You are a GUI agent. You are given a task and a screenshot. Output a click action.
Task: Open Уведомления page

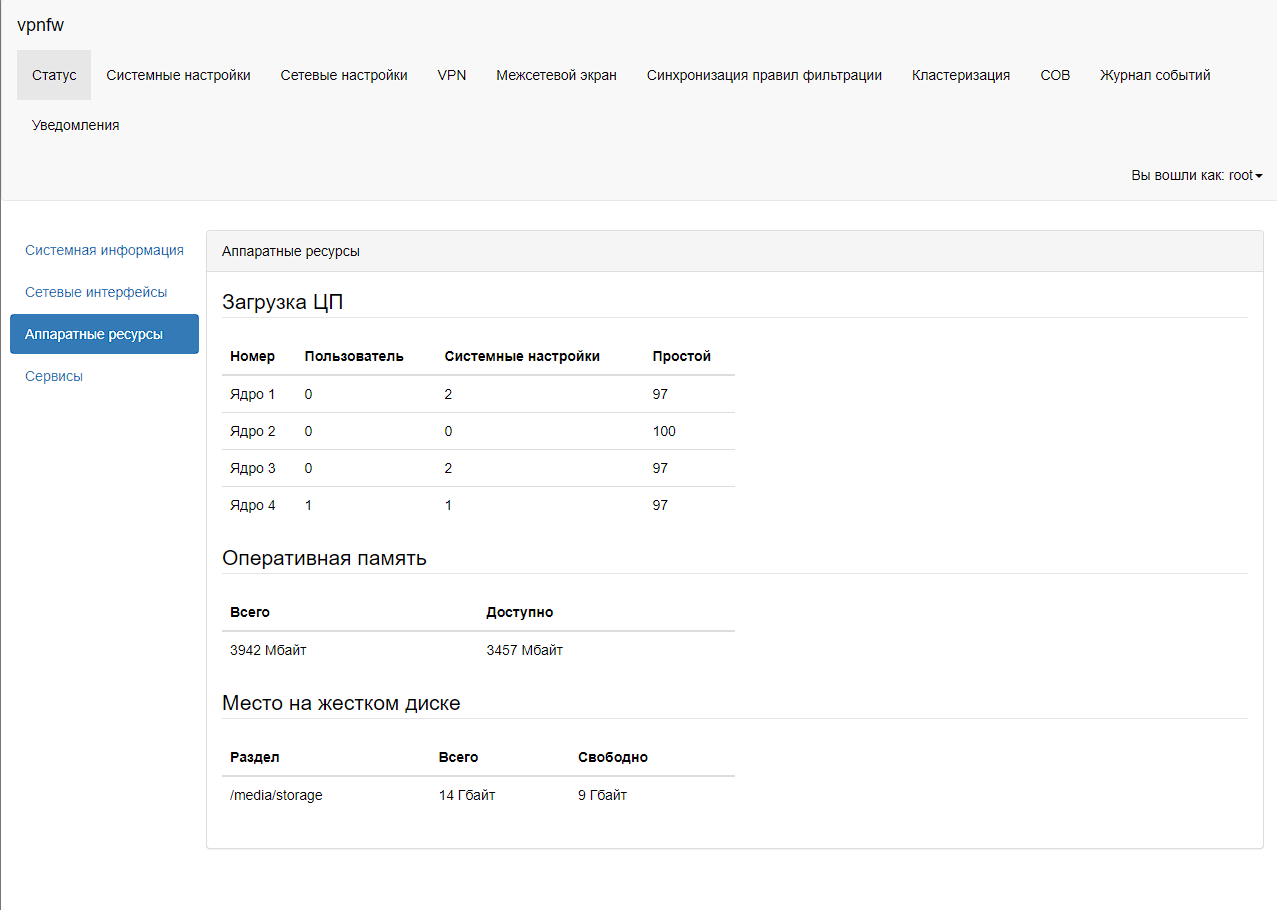[x=75, y=125]
